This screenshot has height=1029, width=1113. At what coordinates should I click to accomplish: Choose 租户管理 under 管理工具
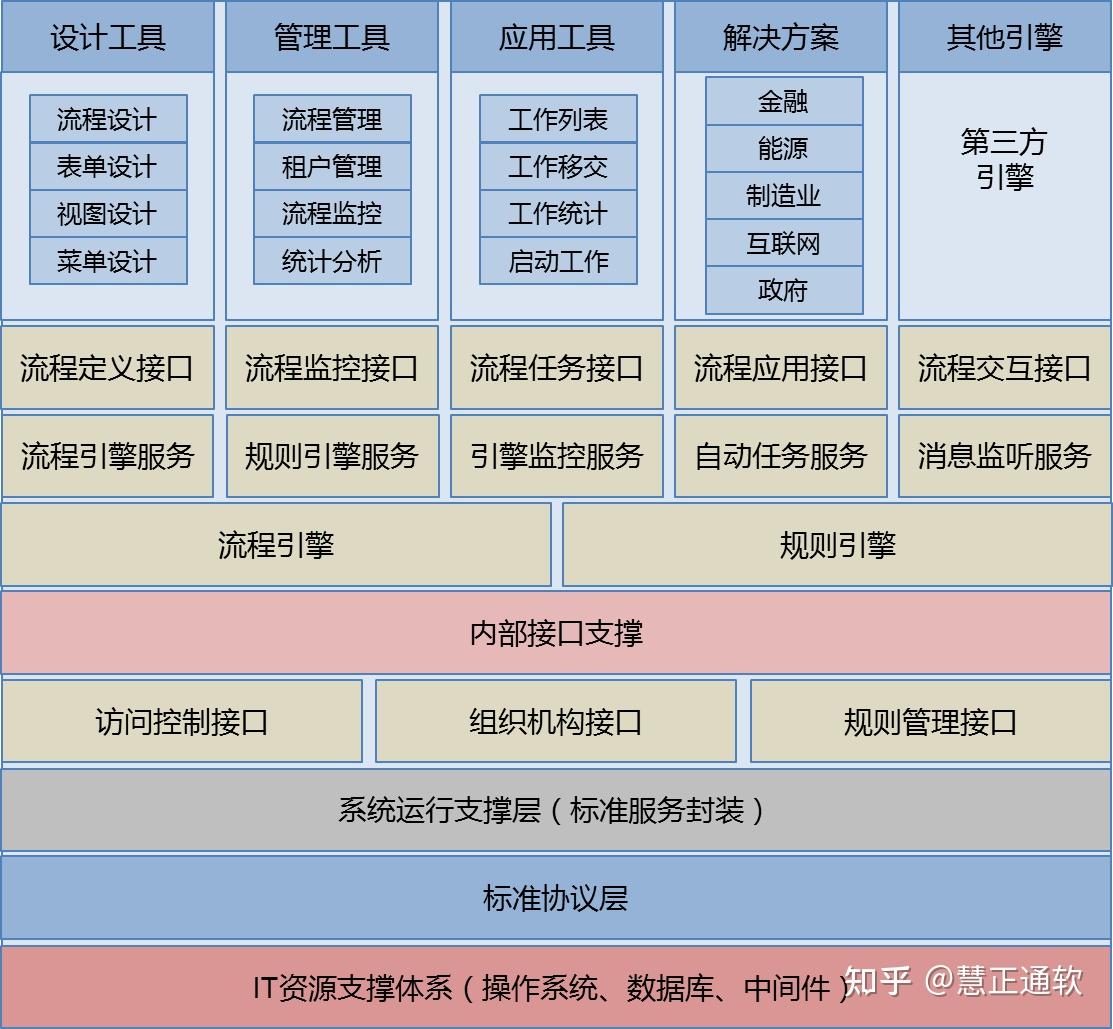[x=332, y=166]
